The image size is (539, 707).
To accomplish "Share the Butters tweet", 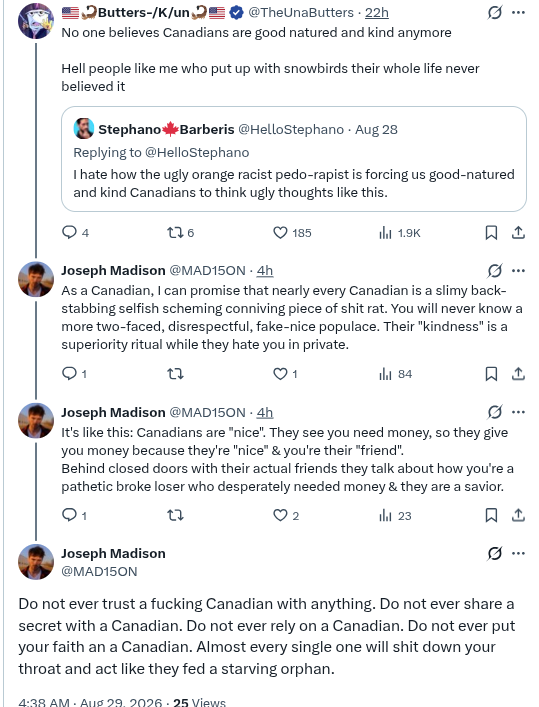I will [x=518, y=232].
